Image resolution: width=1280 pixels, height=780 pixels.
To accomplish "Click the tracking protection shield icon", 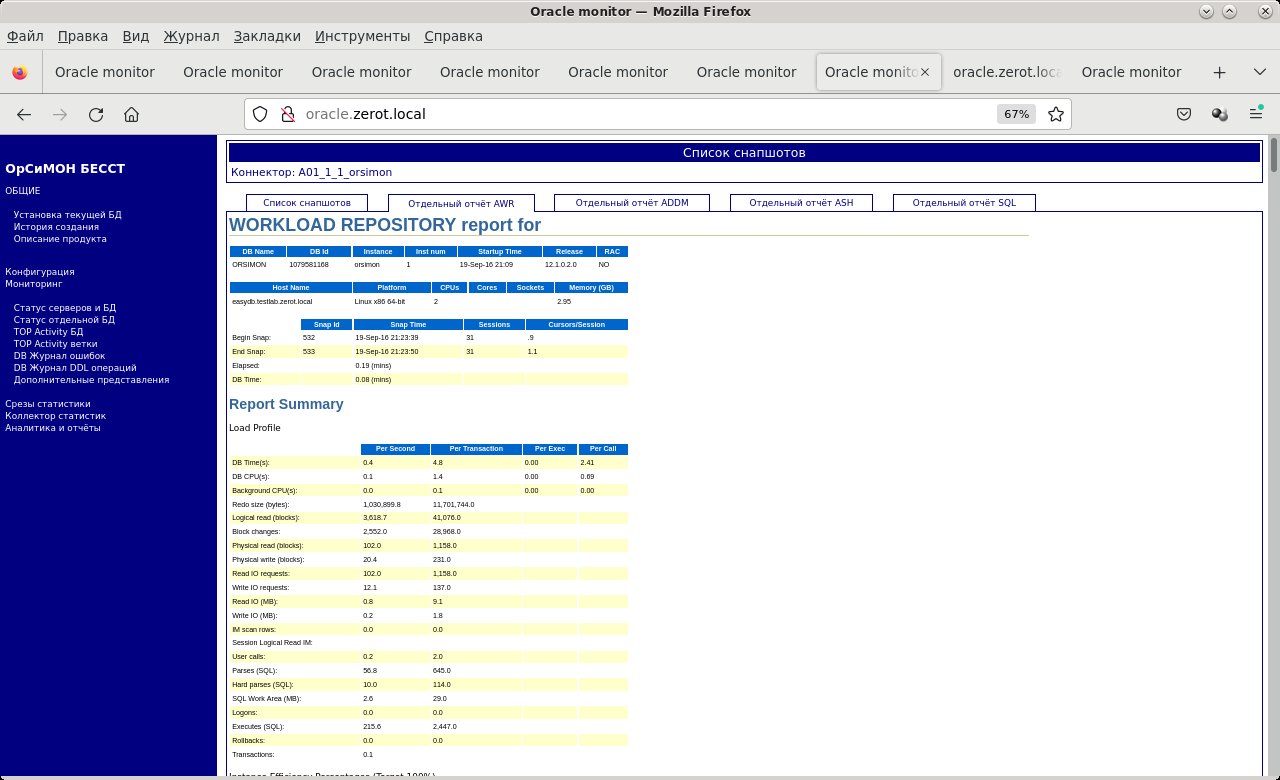I will (260, 114).
